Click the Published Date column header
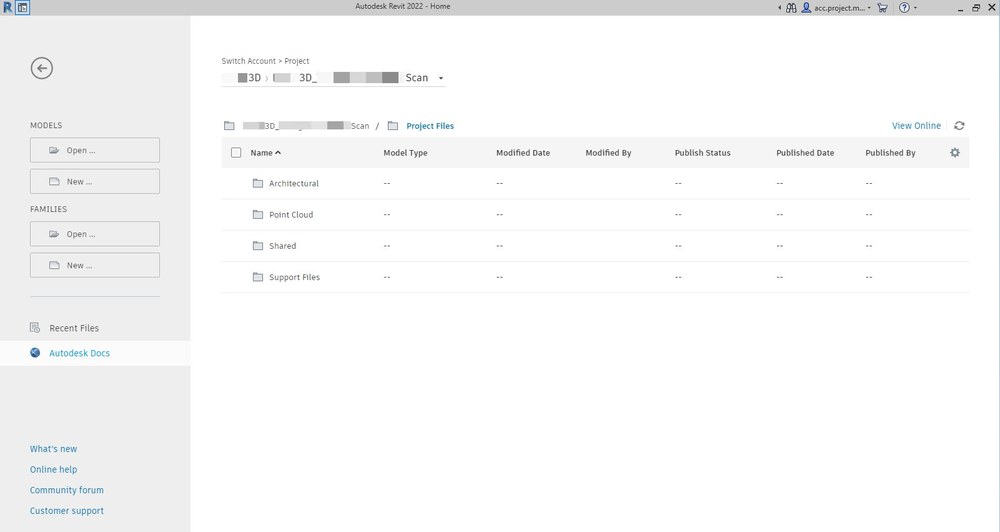1000x532 pixels. coord(805,152)
